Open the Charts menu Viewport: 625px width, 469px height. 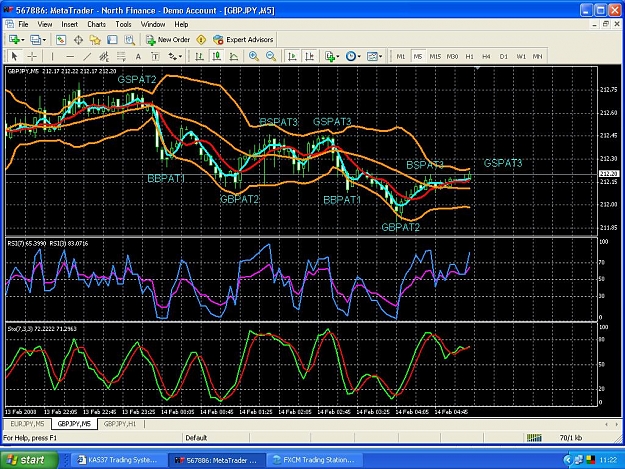tap(96, 24)
